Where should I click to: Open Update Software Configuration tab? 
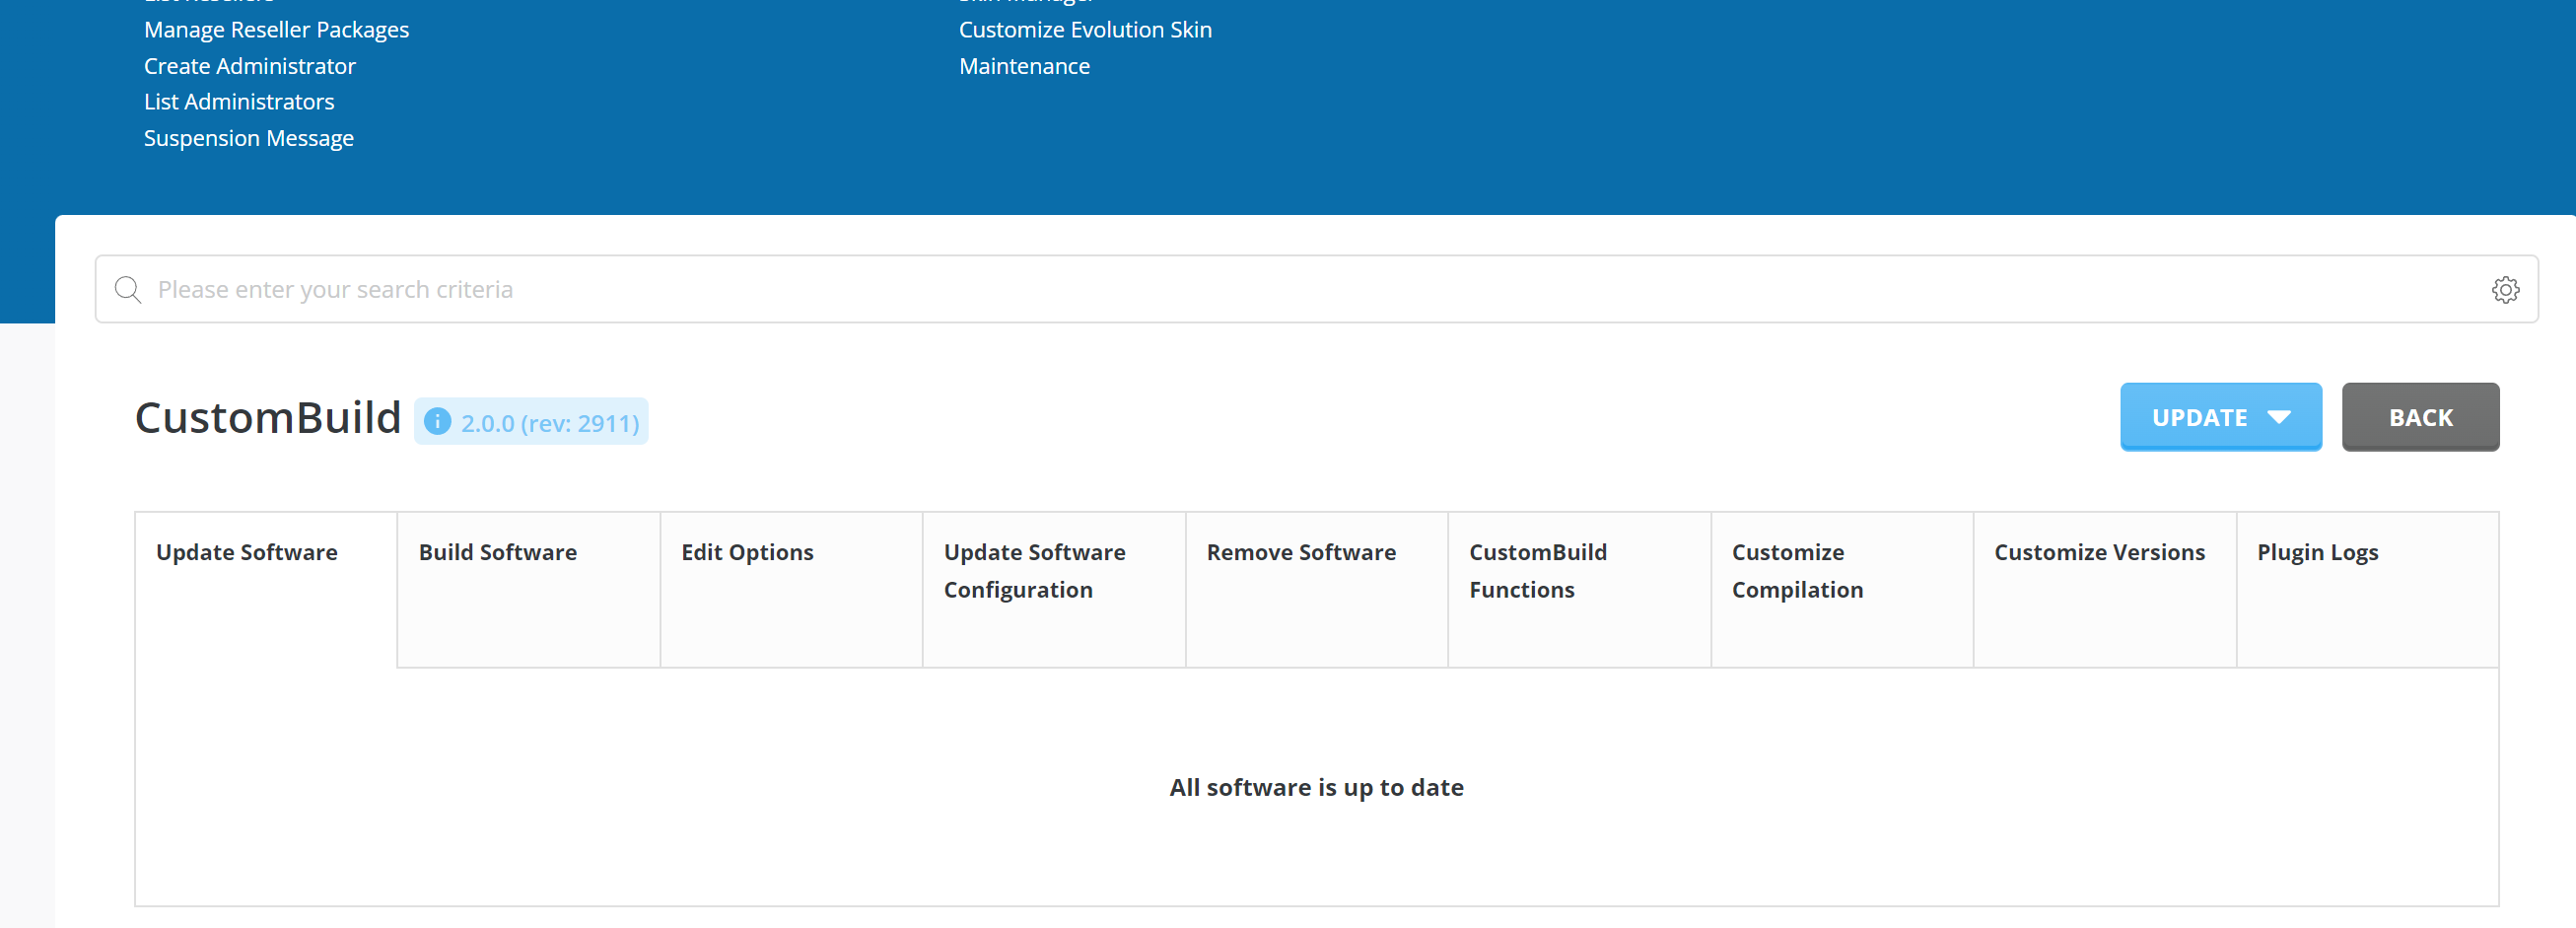[1054, 590]
